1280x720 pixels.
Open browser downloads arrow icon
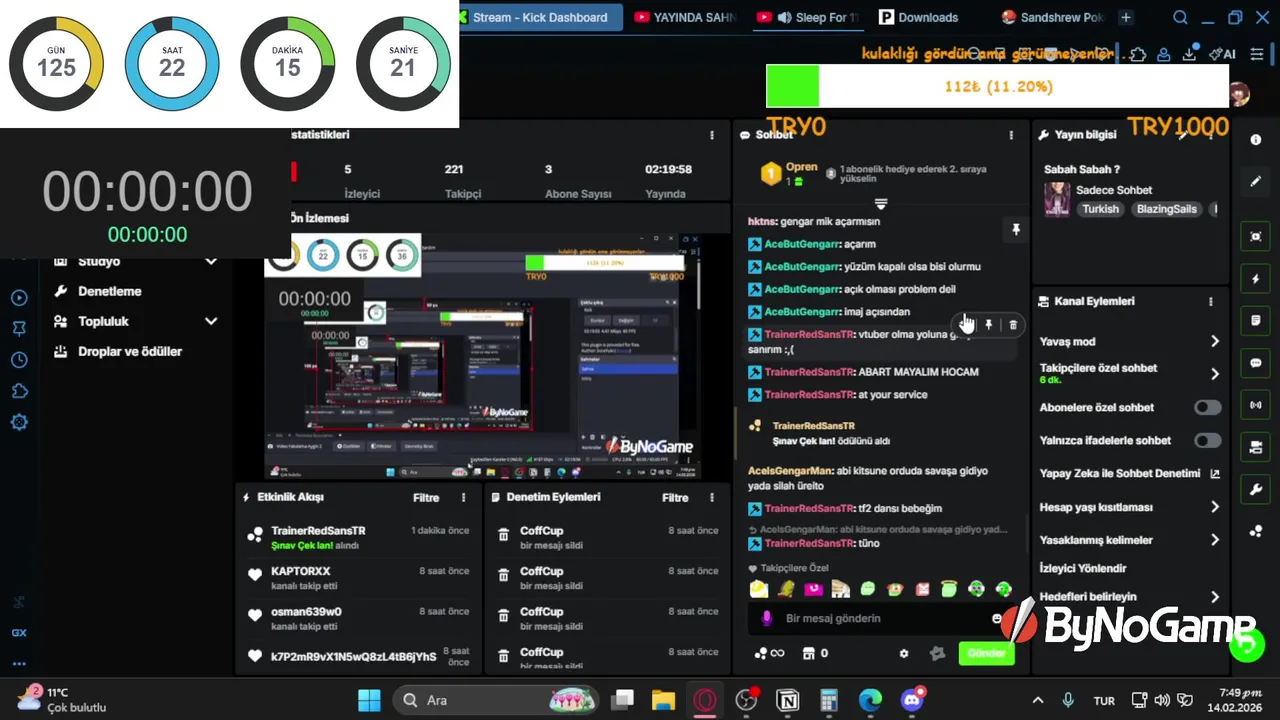click(x=1190, y=54)
